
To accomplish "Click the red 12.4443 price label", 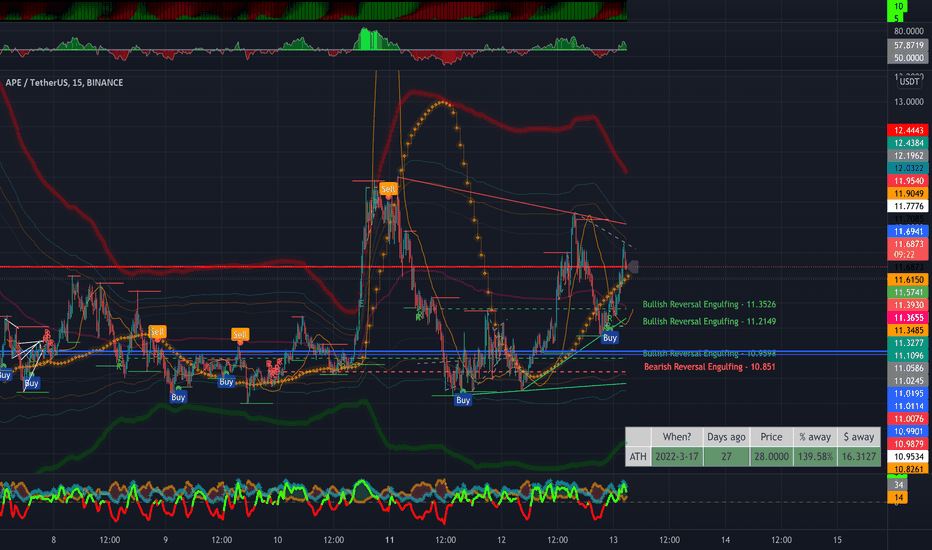I will (908, 130).
